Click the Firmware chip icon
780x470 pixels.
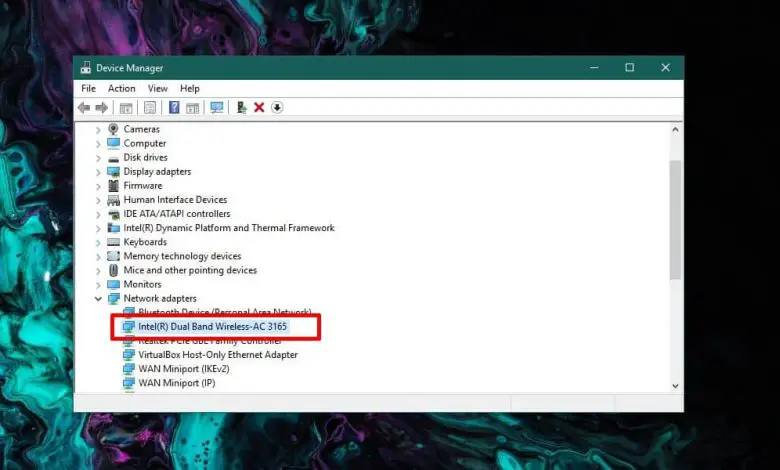point(113,186)
